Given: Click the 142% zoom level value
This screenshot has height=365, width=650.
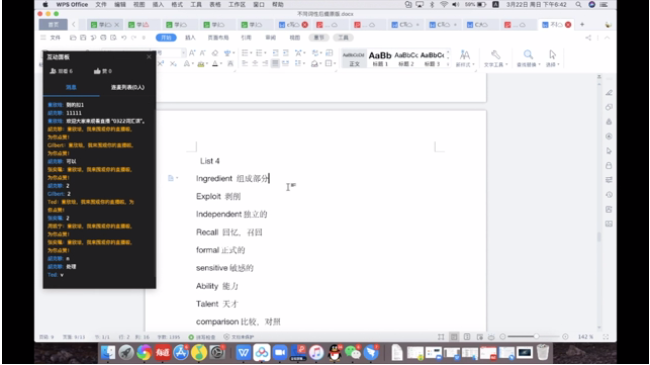Looking at the screenshot, I should pyautogui.click(x=585, y=337).
